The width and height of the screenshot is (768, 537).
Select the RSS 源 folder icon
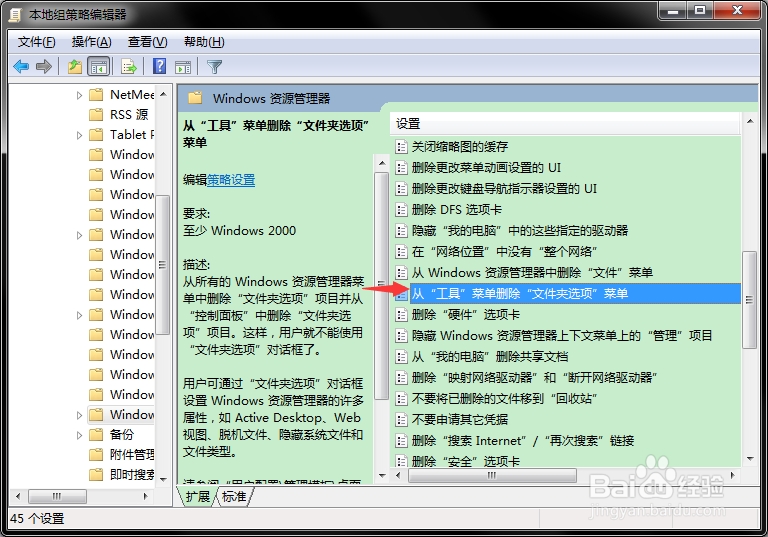coord(96,115)
